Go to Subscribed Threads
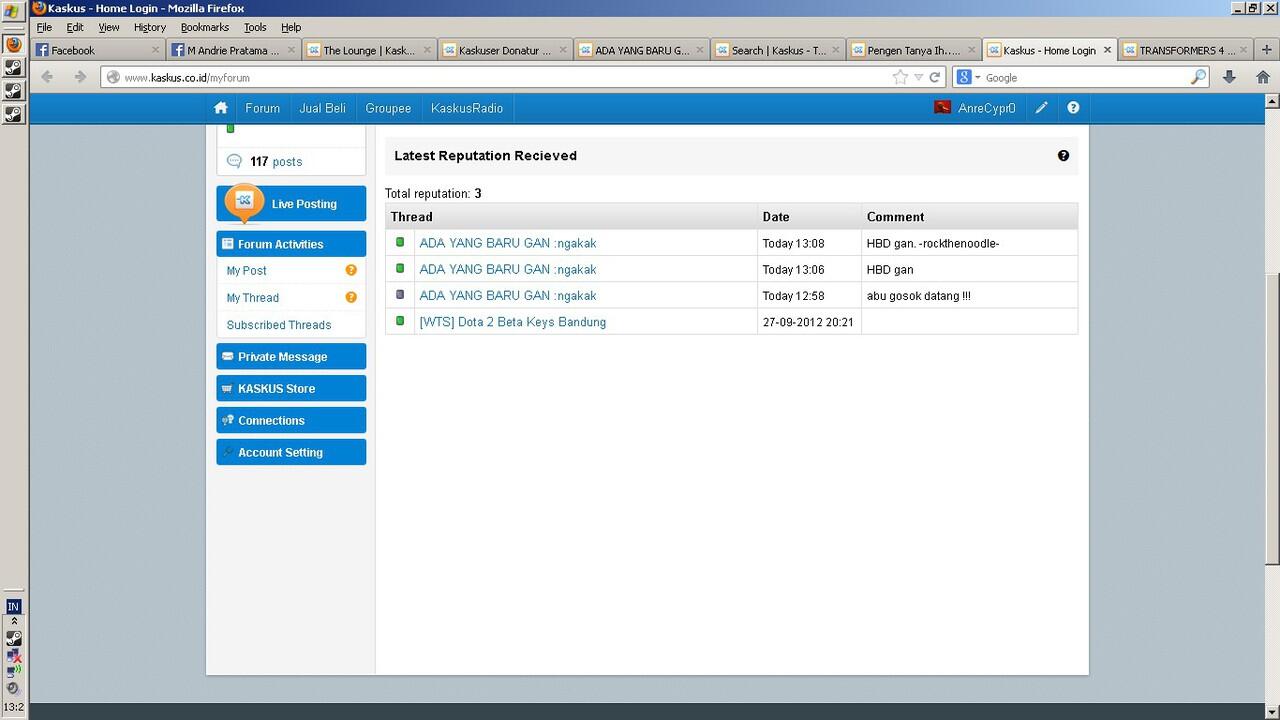The image size is (1280, 720). coord(278,325)
